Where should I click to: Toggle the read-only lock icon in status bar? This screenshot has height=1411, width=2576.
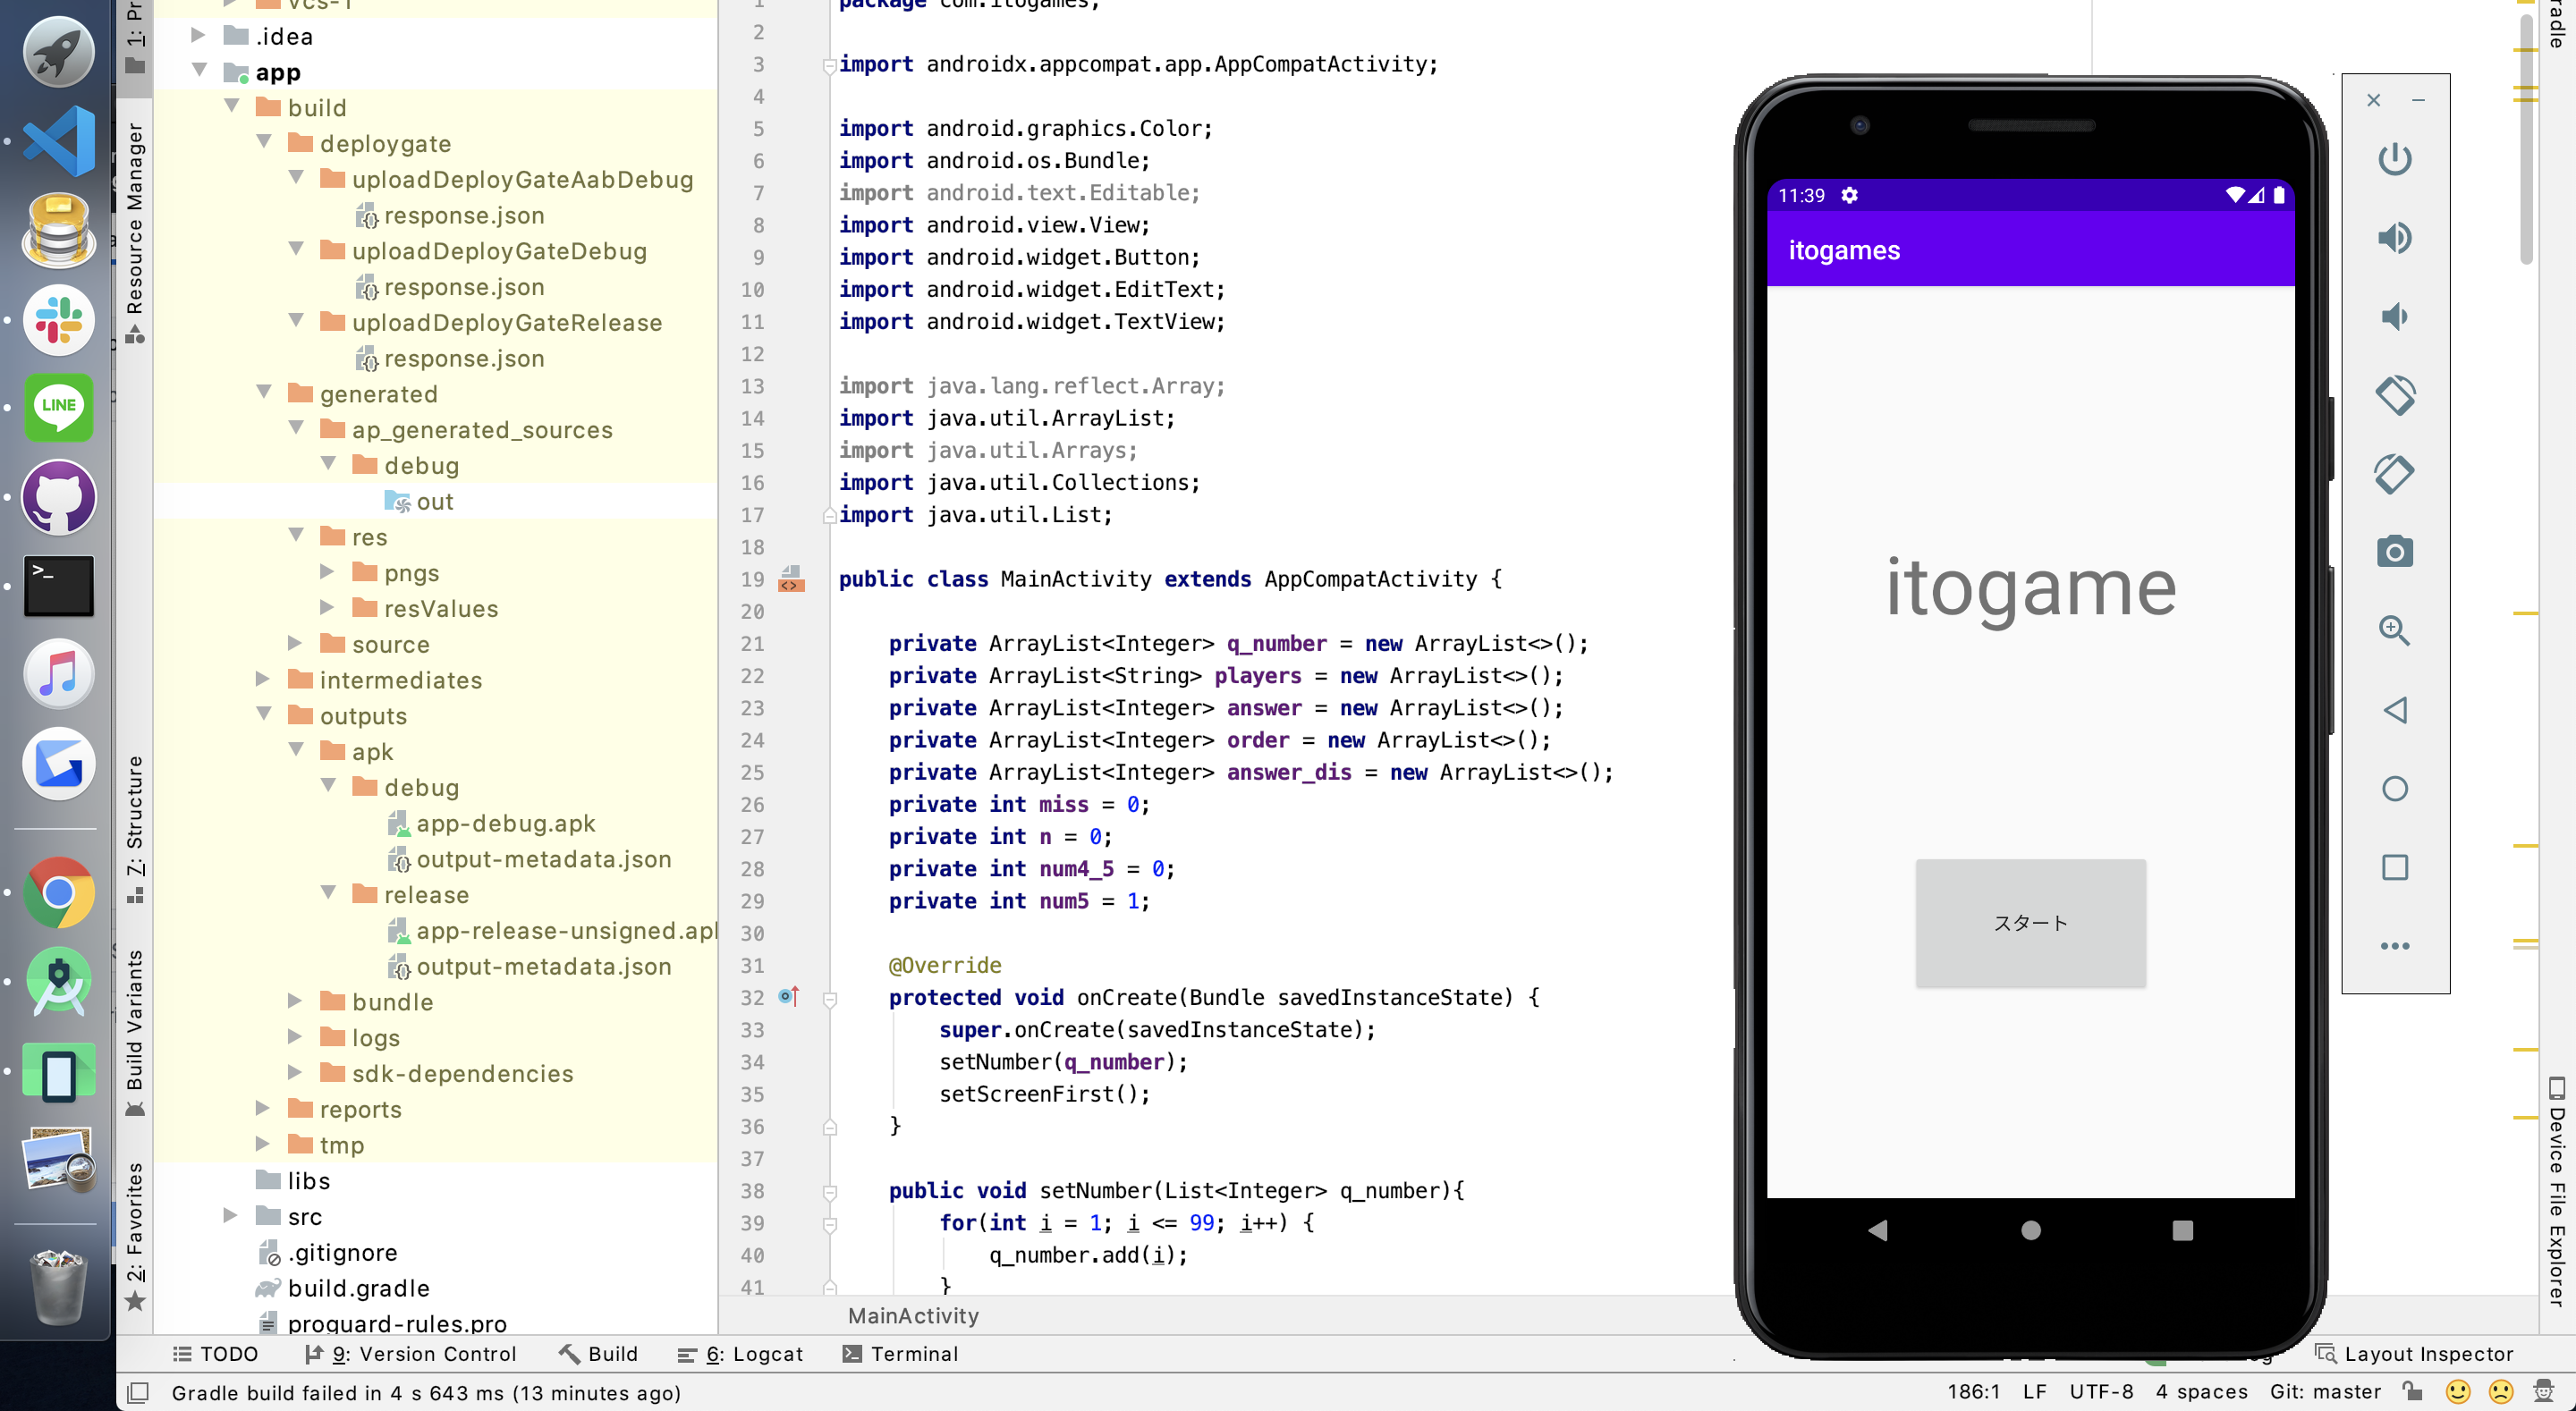2413,1391
